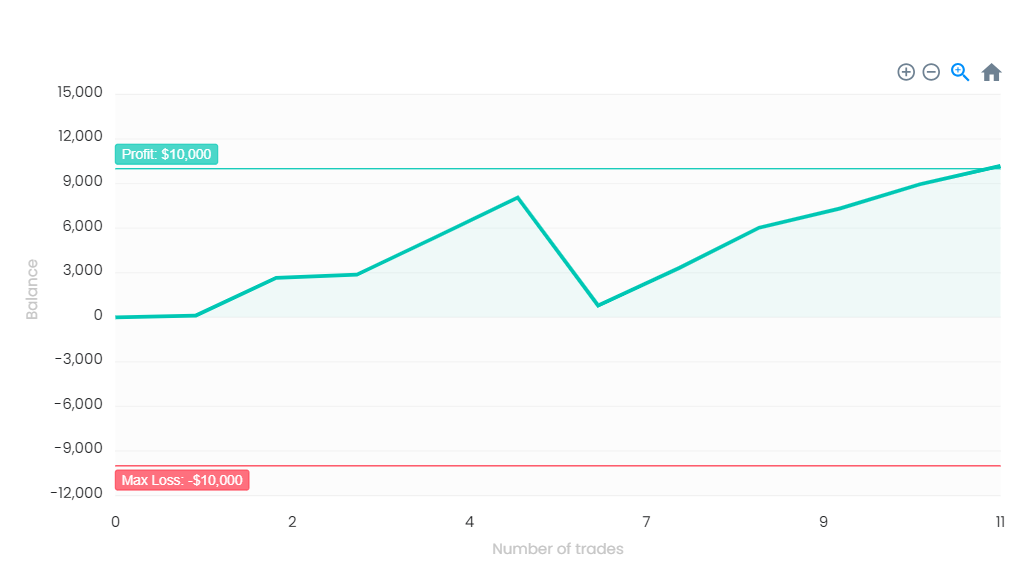This screenshot has width=1024, height=567.
Task: Click the x-axis label 7
Action: click(646, 522)
